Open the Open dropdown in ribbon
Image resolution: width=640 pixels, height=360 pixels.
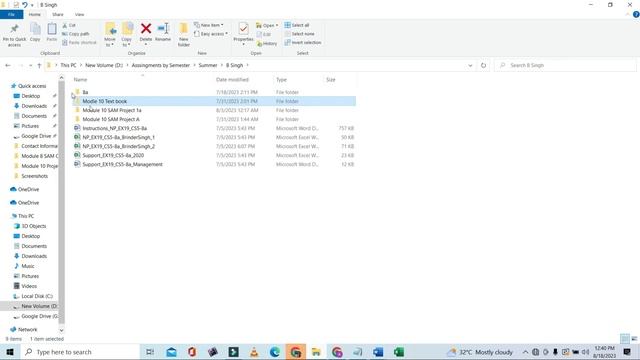pos(267,25)
